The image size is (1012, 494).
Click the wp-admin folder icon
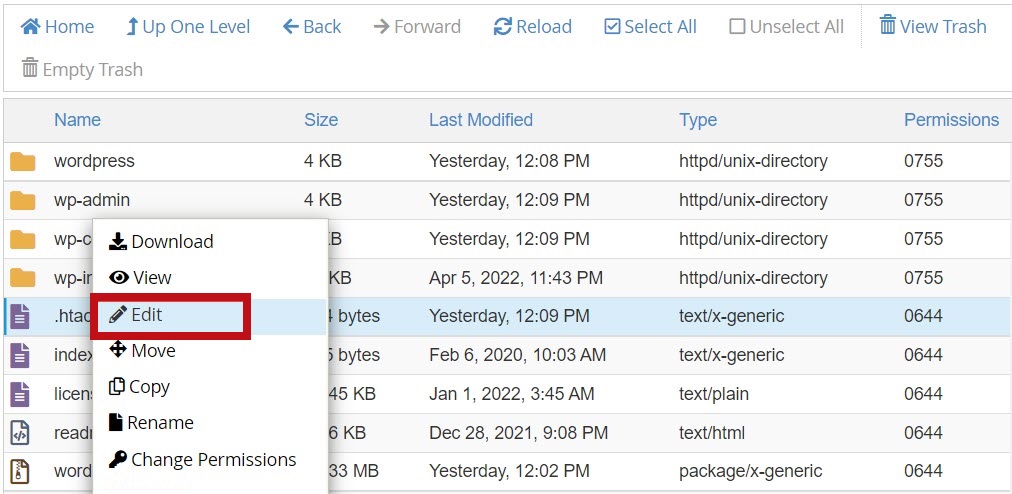pos(22,200)
